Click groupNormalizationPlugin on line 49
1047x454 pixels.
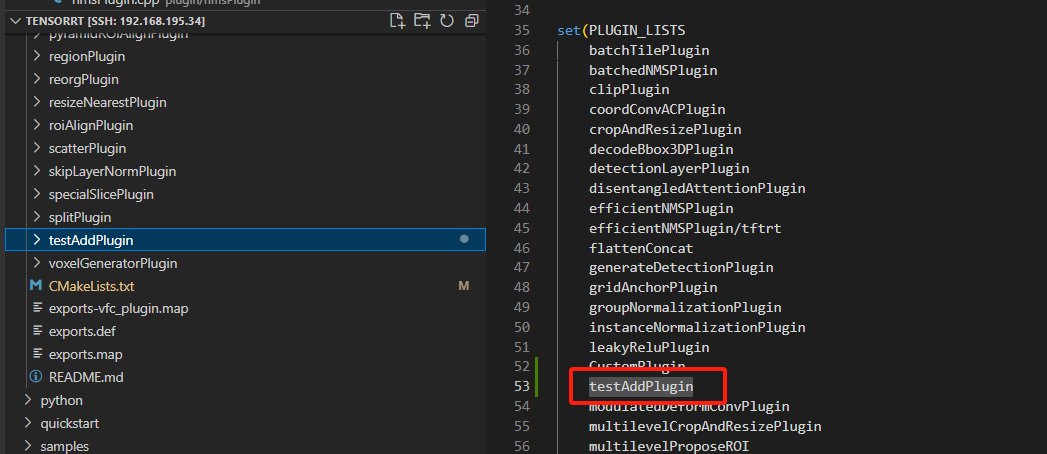[685, 308]
